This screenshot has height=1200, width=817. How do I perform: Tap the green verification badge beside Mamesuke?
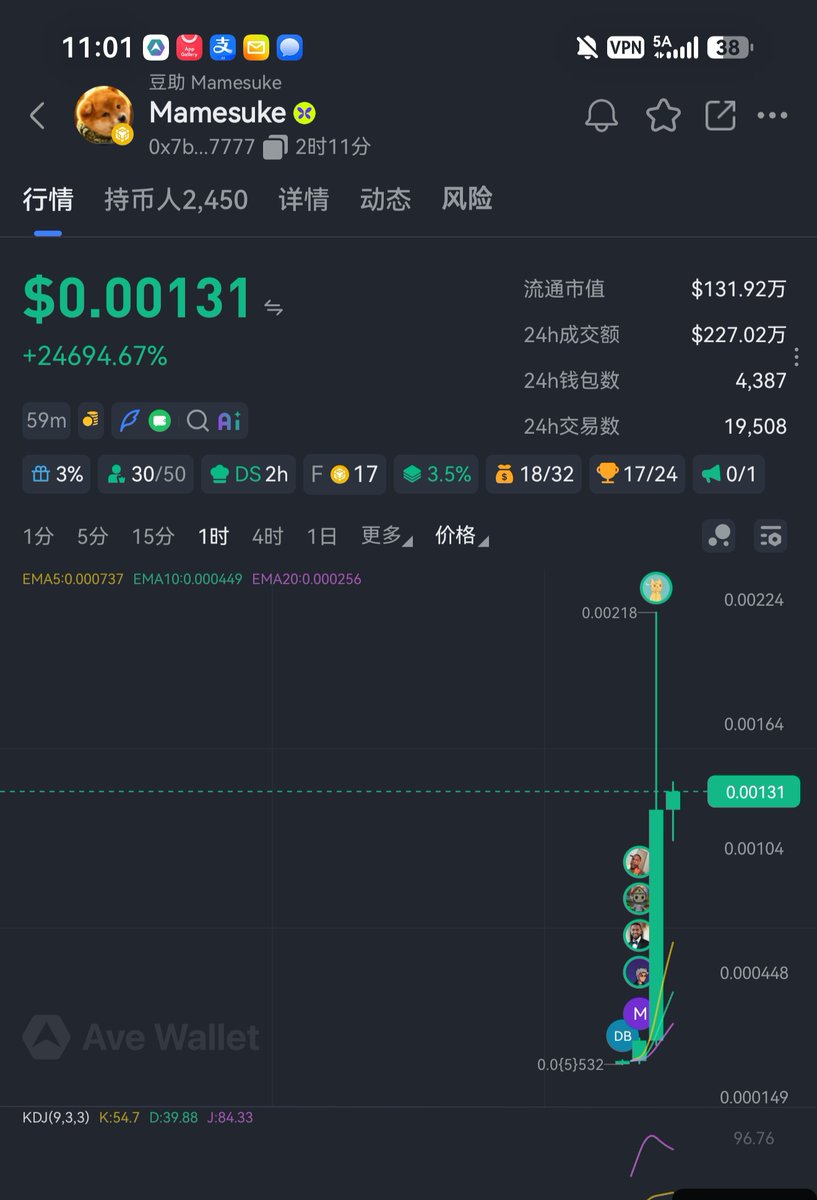pos(305,113)
